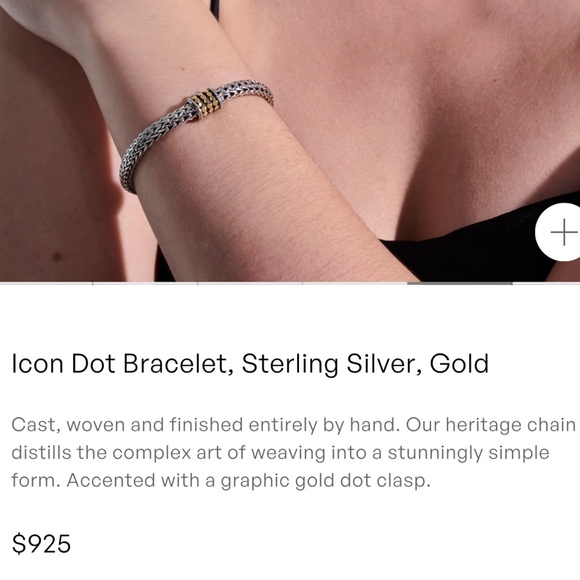The height and width of the screenshot is (580, 580).
Task: Tap the 'heritage chain' text in the description
Action: 511,425
